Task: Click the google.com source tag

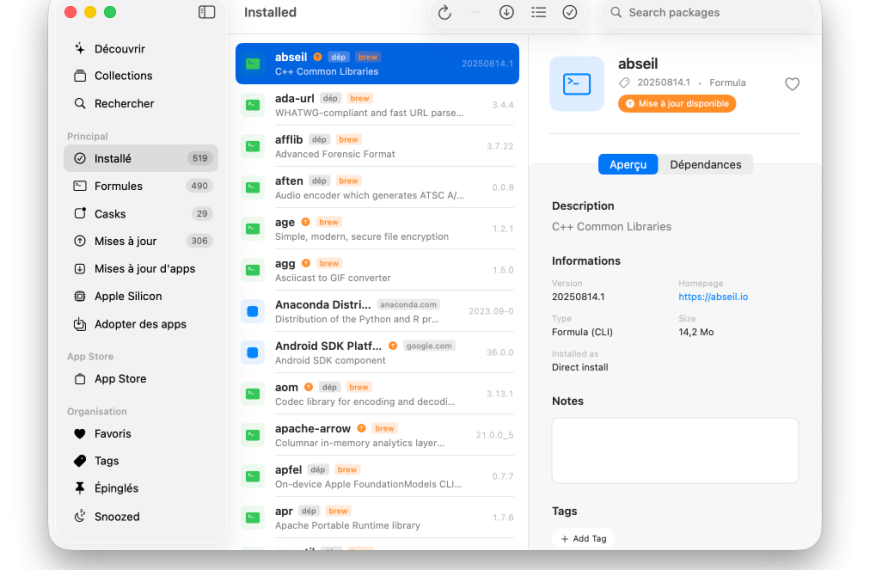Action: tap(429, 346)
